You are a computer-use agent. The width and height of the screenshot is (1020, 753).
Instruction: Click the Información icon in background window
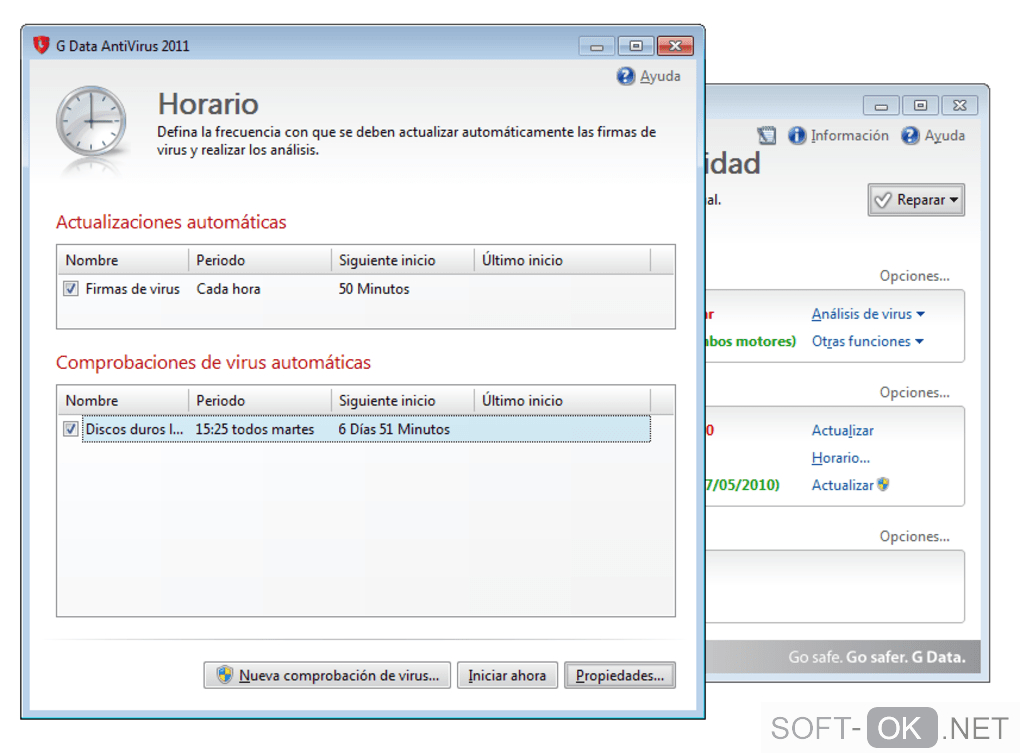pyautogui.click(x=797, y=135)
